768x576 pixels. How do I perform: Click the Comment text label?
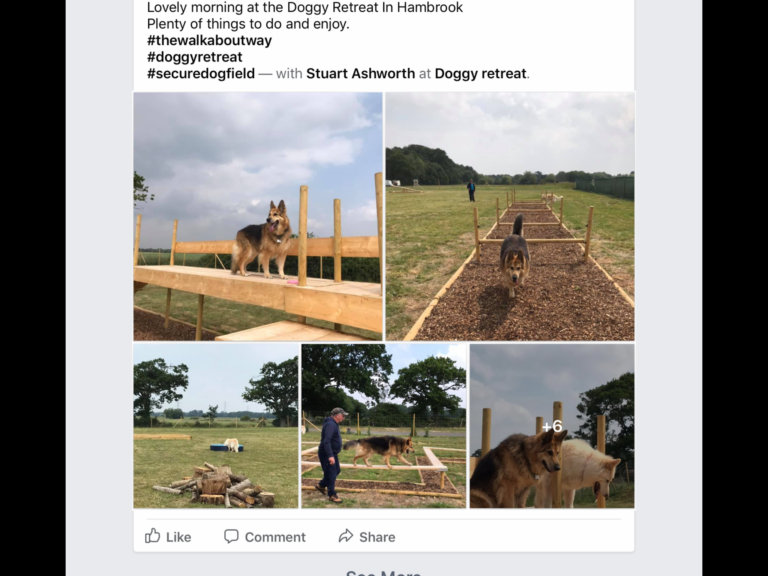coord(275,537)
